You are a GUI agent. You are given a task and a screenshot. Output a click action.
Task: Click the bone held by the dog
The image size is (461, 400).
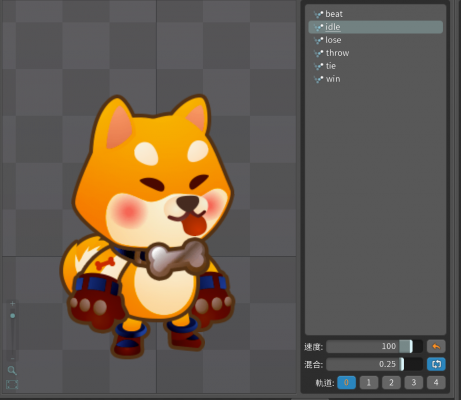coord(177,258)
